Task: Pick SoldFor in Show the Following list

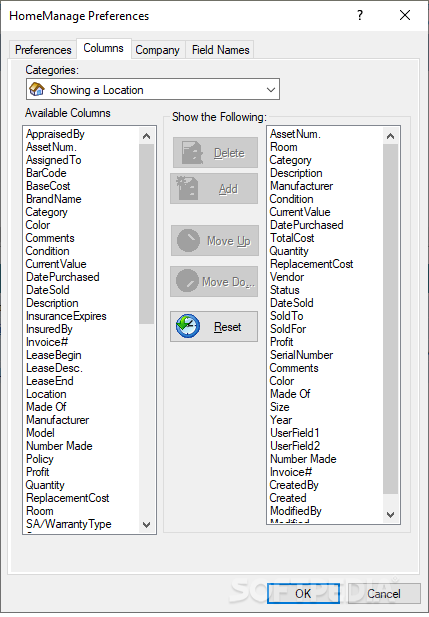Action: click(x=288, y=329)
